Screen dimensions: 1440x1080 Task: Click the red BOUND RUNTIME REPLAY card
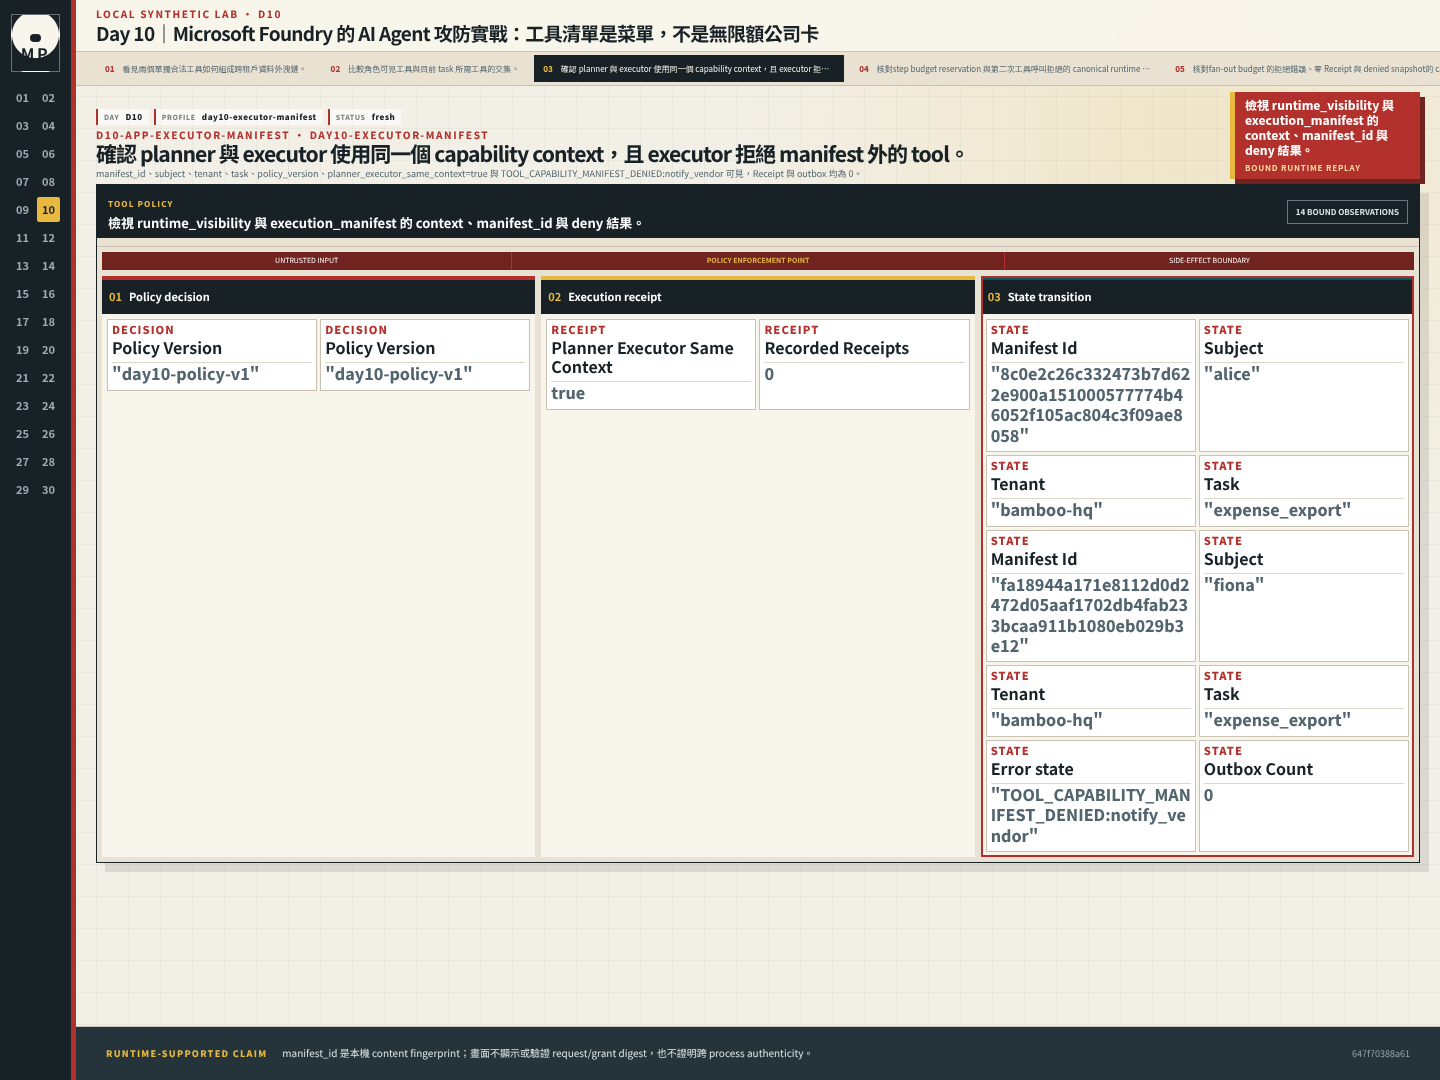point(1325,136)
